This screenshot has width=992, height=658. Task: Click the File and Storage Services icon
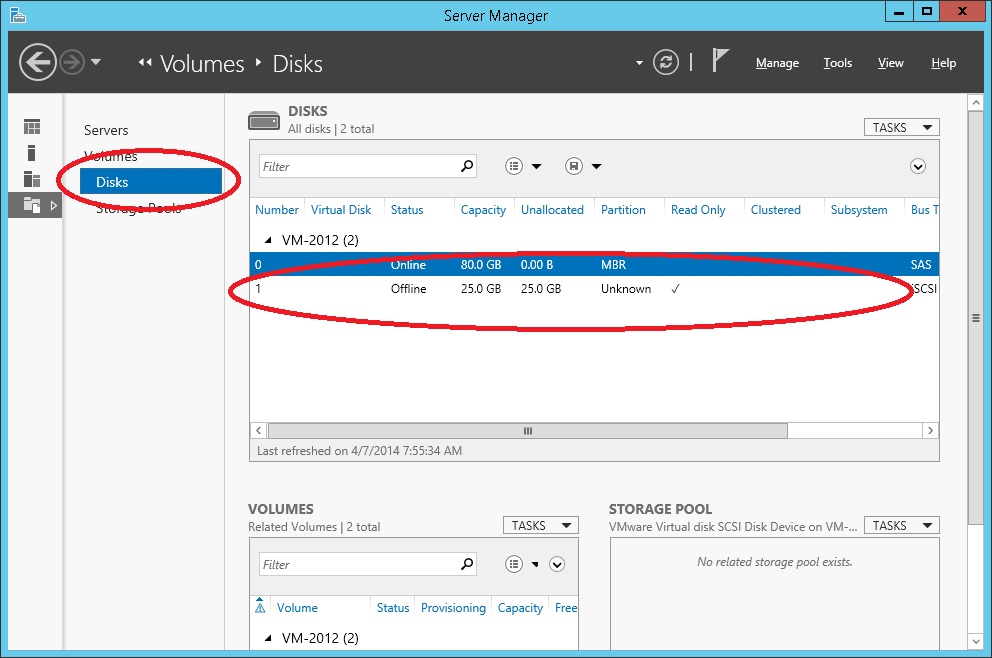[x=31, y=205]
